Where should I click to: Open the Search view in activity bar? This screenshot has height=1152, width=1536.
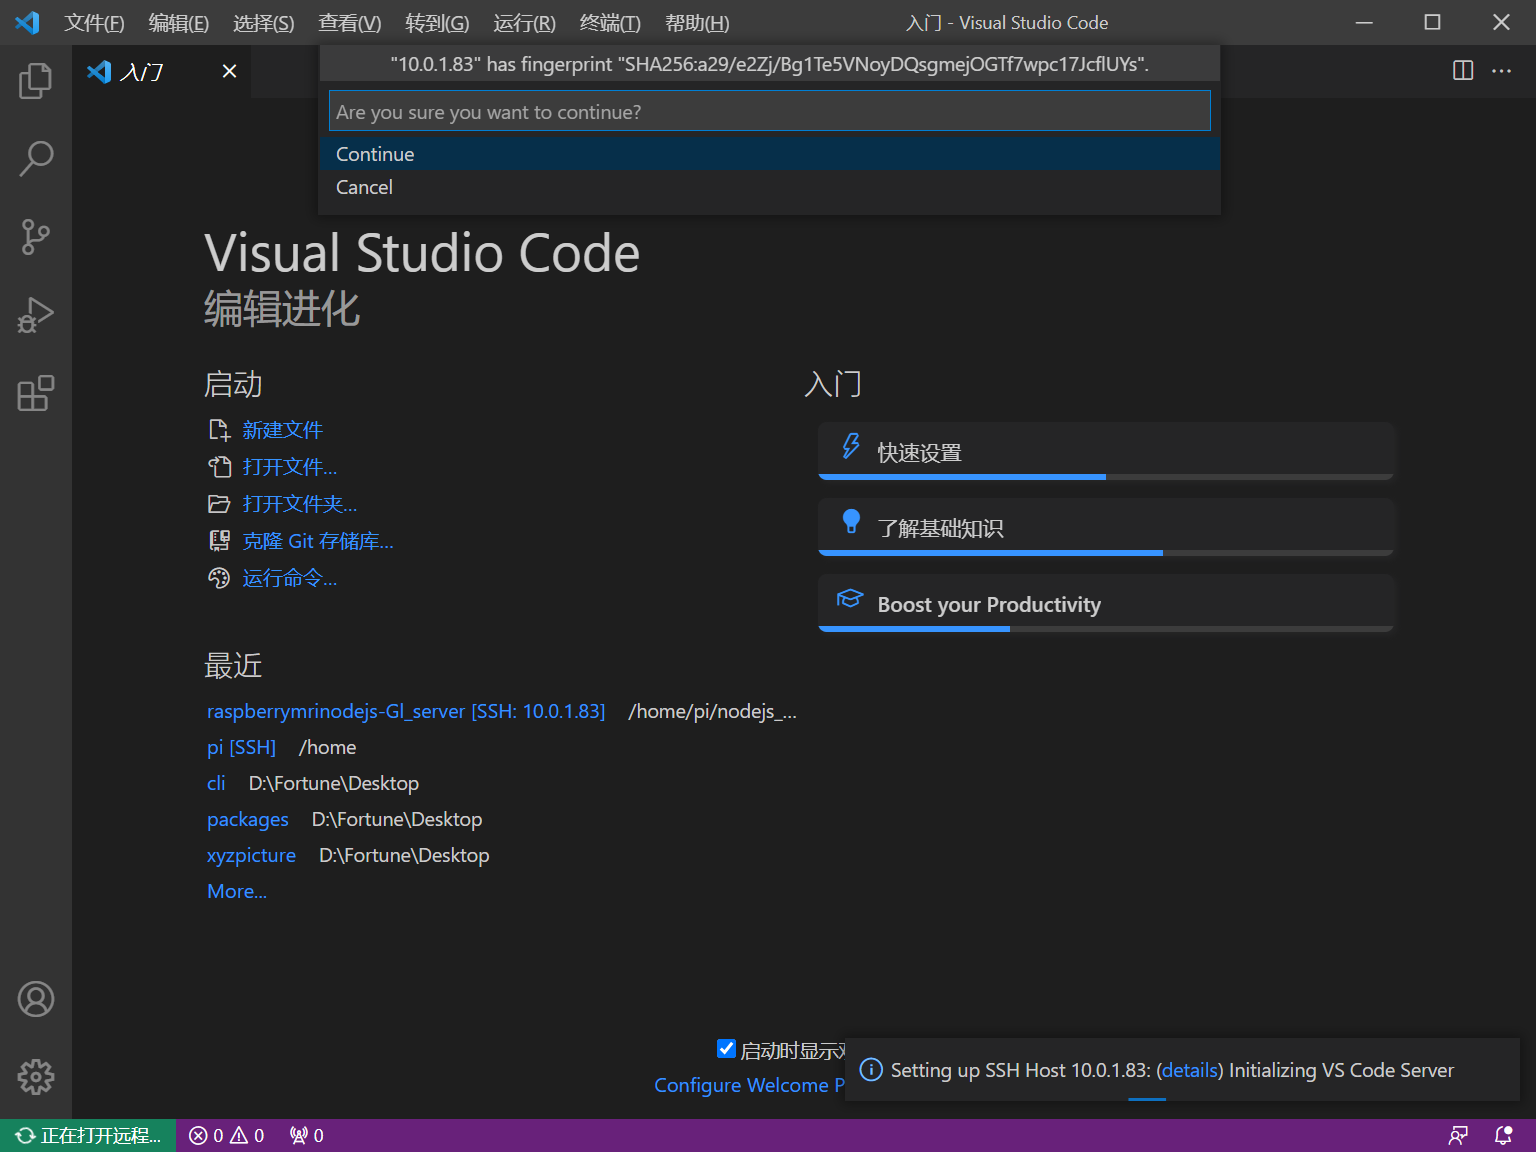[x=36, y=158]
